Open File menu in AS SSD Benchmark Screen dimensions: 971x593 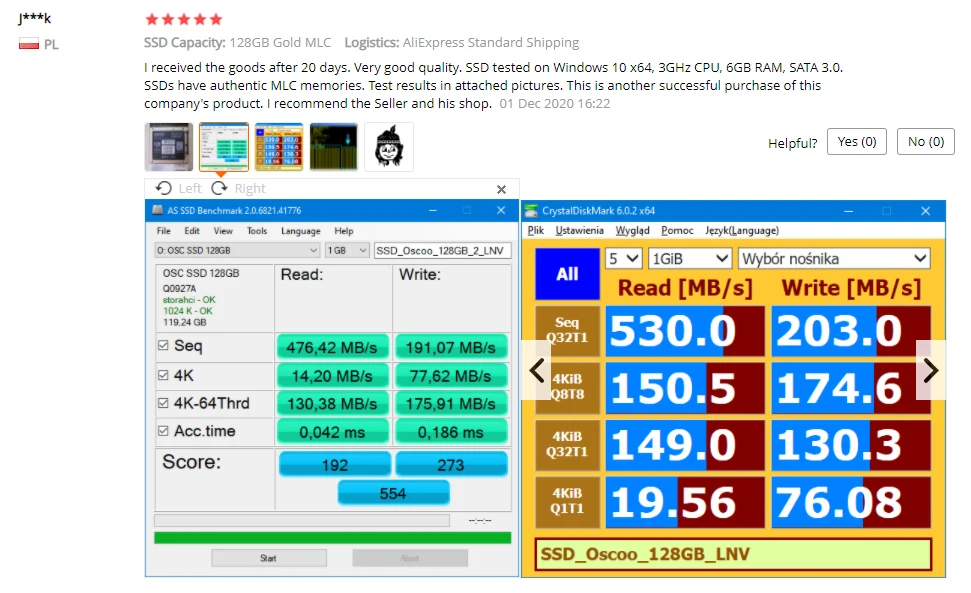163,231
